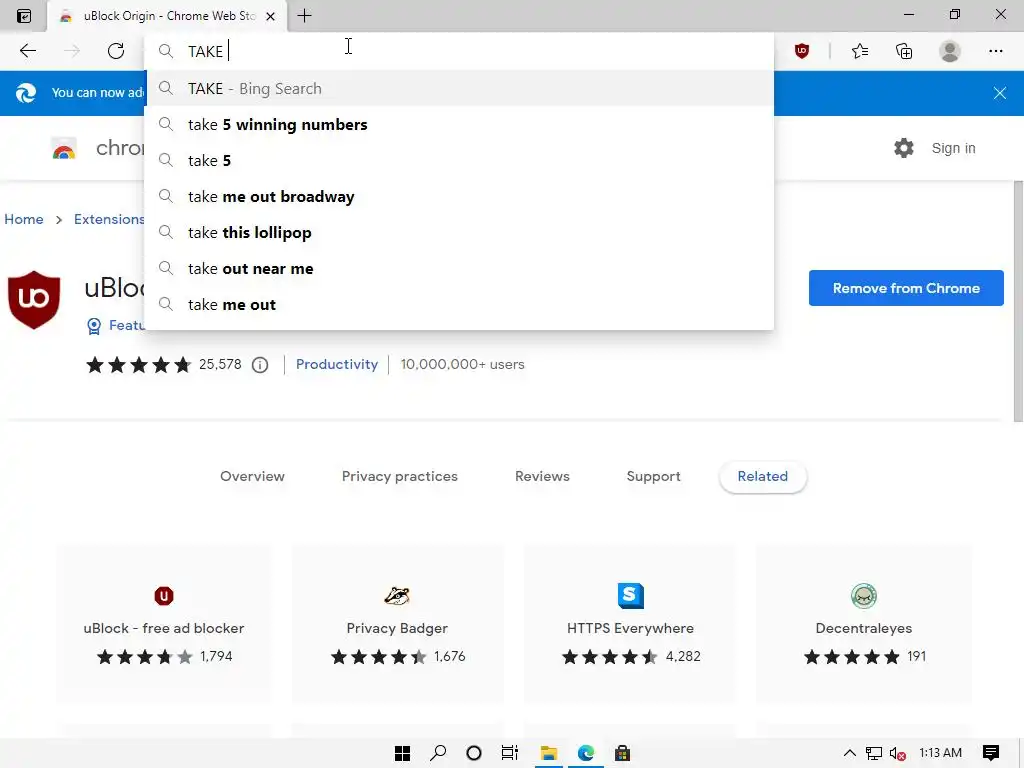Image resolution: width=1024 pixels, height=768 pixels.
Task: Click the page vertical scrollbar thumb
Action: (x=1018, y=302)
